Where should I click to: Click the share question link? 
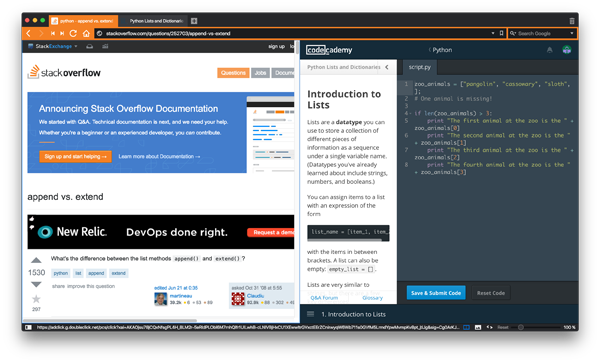coord(58,286)
